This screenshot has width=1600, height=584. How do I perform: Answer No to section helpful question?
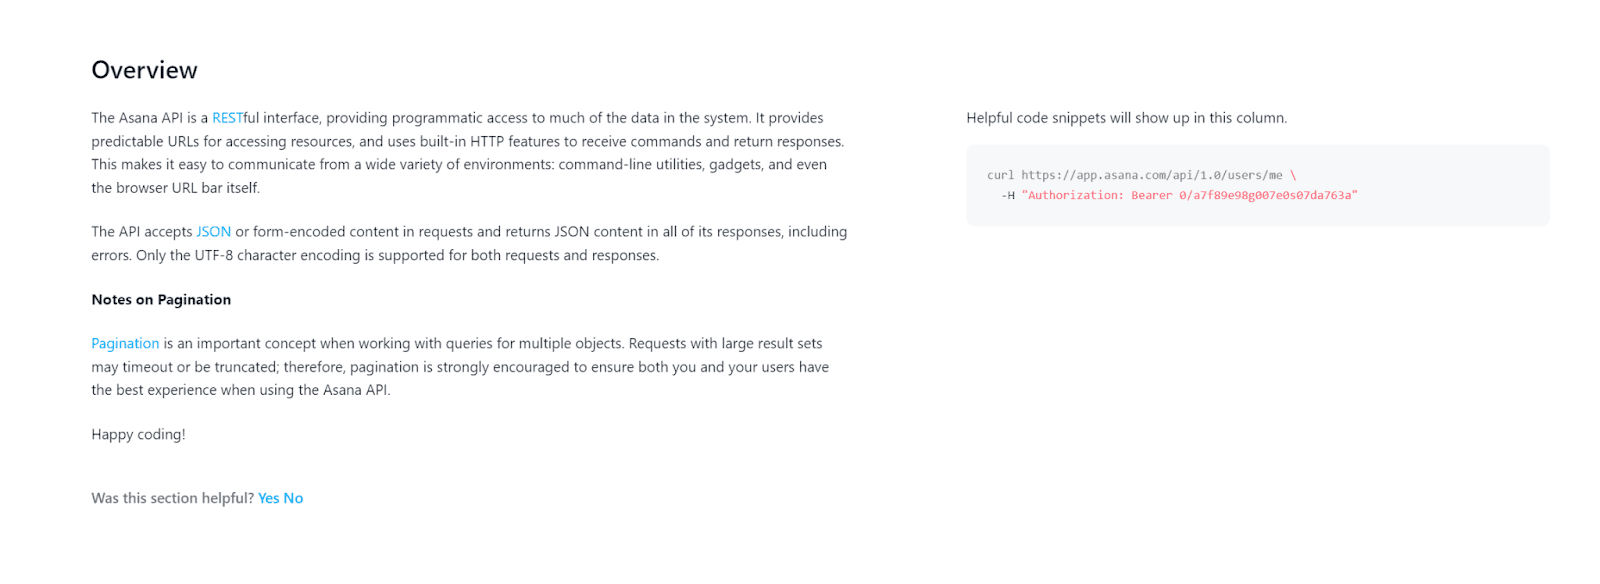pos(293,498)
